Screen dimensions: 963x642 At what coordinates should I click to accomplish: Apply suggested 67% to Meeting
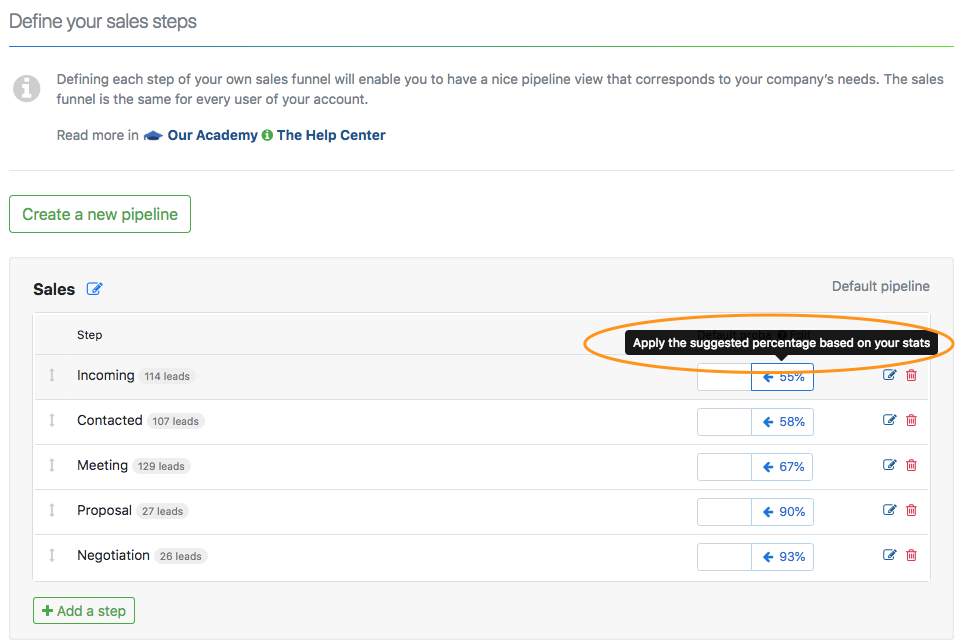click(783, 467)
